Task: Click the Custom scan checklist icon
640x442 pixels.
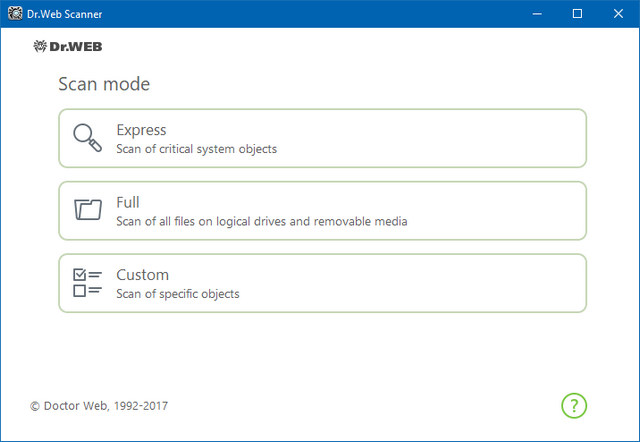Action: [88, 282]
